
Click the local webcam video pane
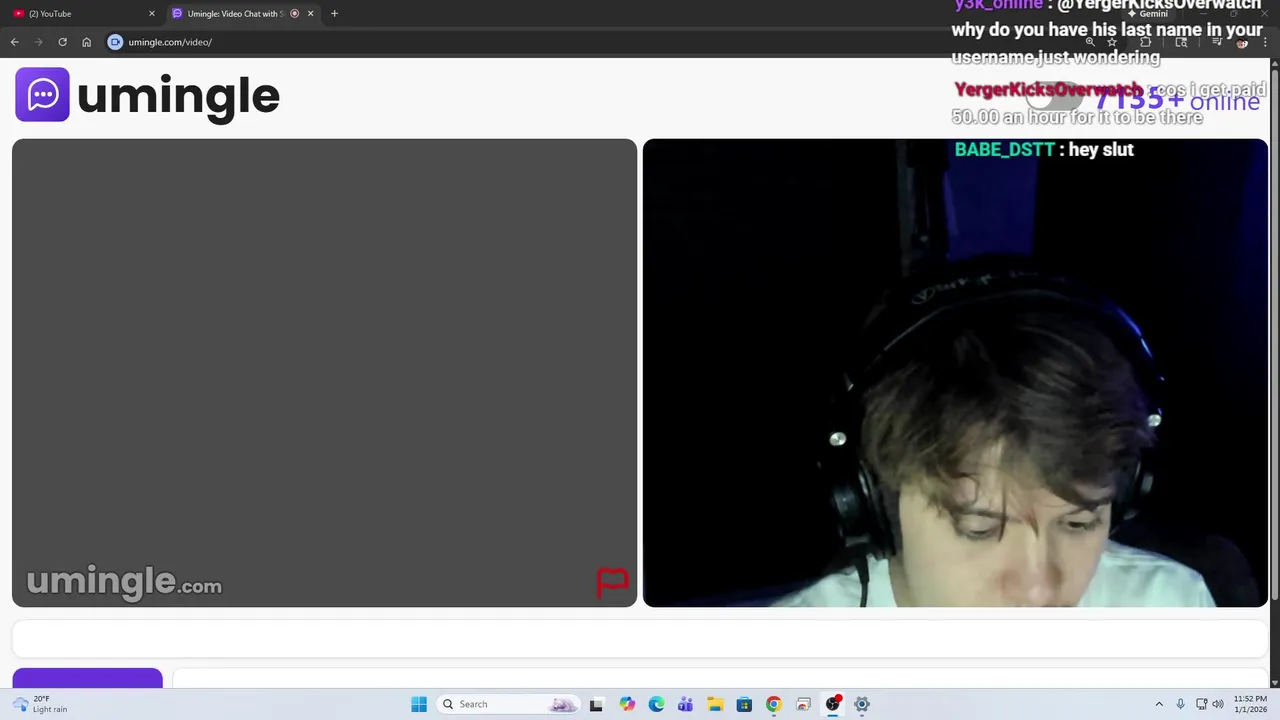(x=955, y=372)
